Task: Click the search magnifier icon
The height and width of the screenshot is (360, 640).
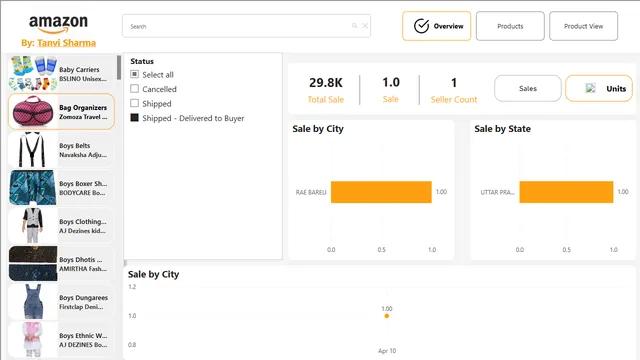Action: pos(354,26)
